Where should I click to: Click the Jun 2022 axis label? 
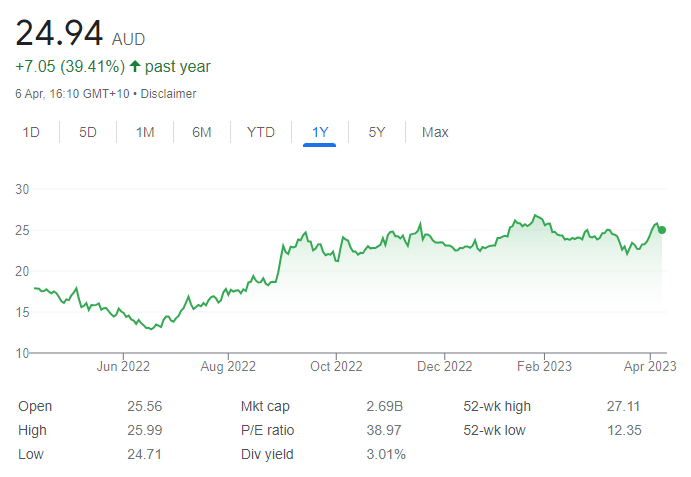click(123, 366)
